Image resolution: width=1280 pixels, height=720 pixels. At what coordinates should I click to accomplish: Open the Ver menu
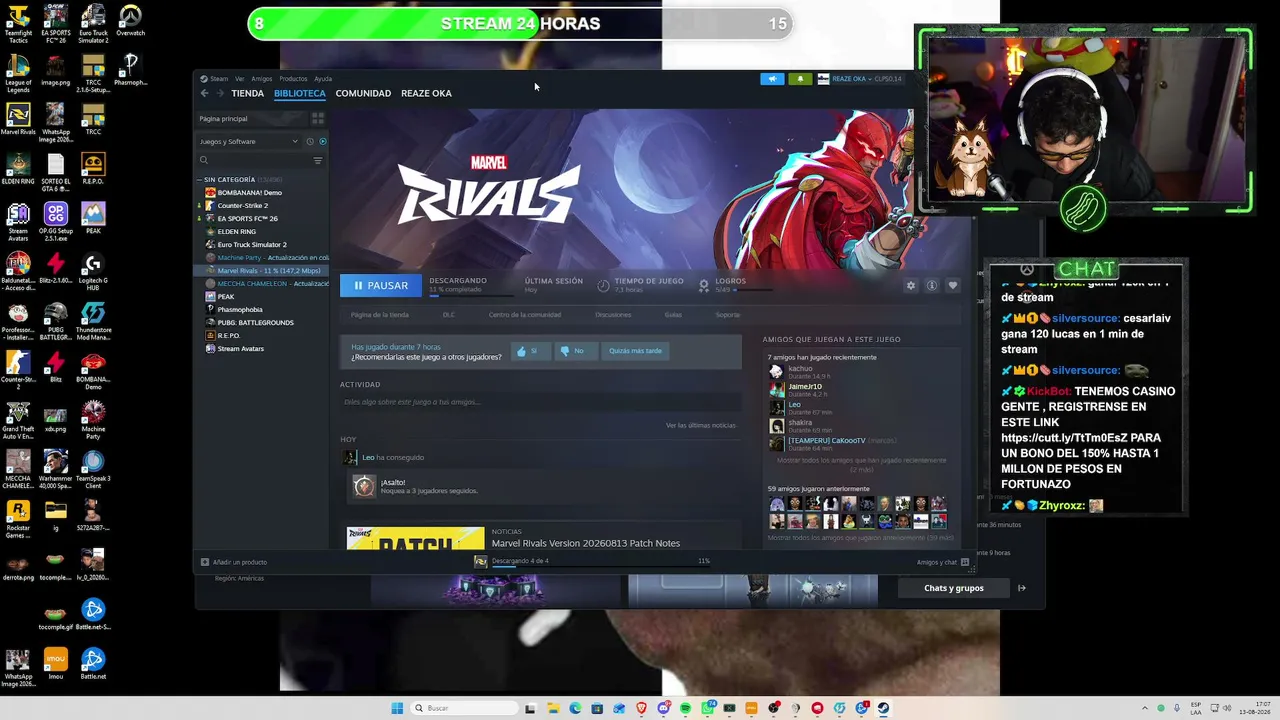(x=239, y=79)
